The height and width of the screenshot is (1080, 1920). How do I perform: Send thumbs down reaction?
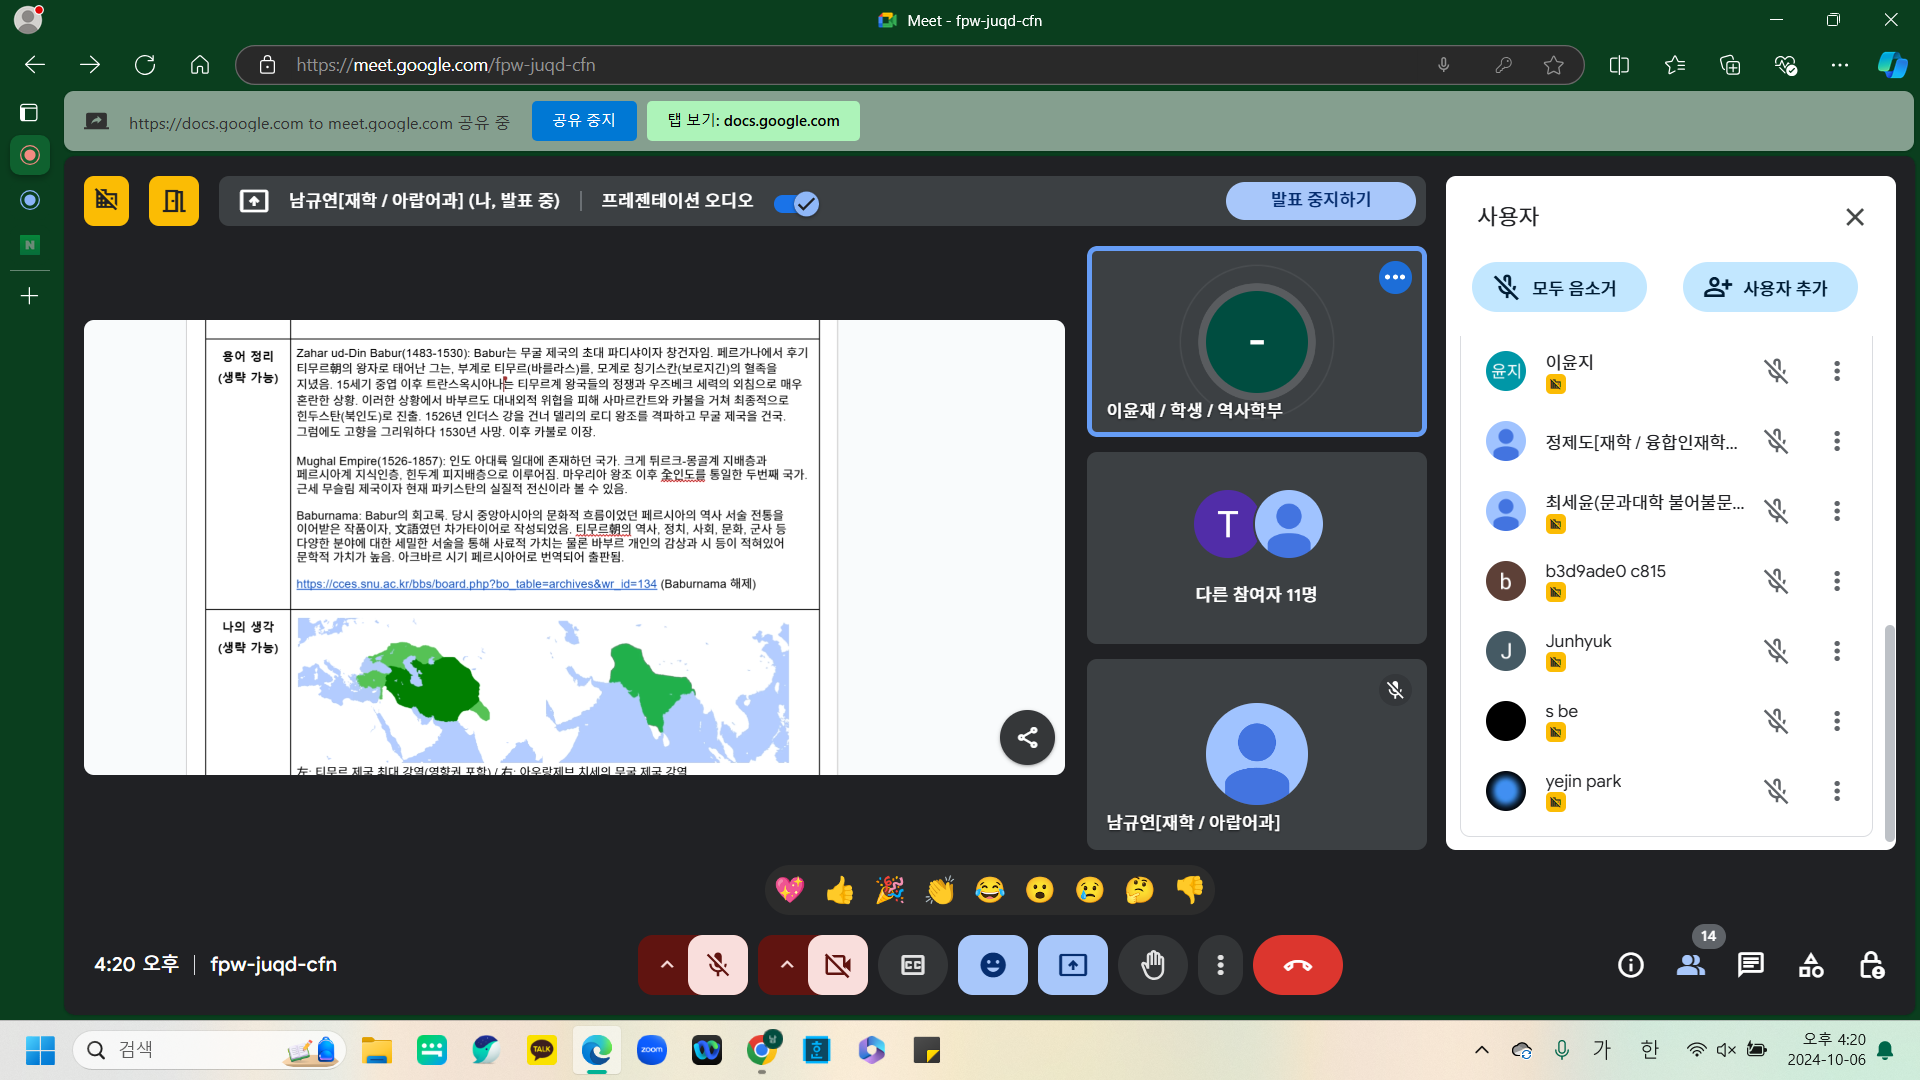tap(1190, 890)
